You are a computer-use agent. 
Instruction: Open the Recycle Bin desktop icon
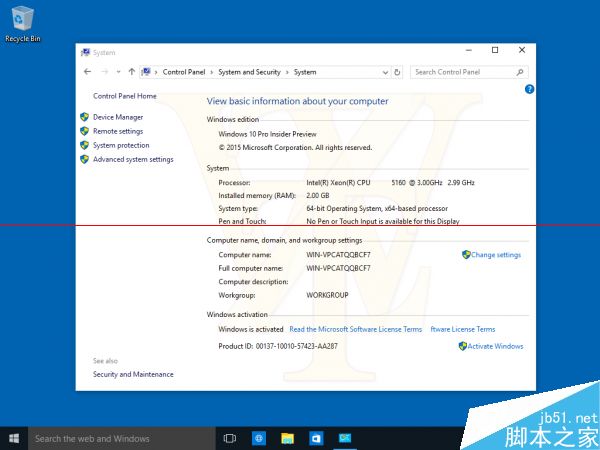[23, 24]
